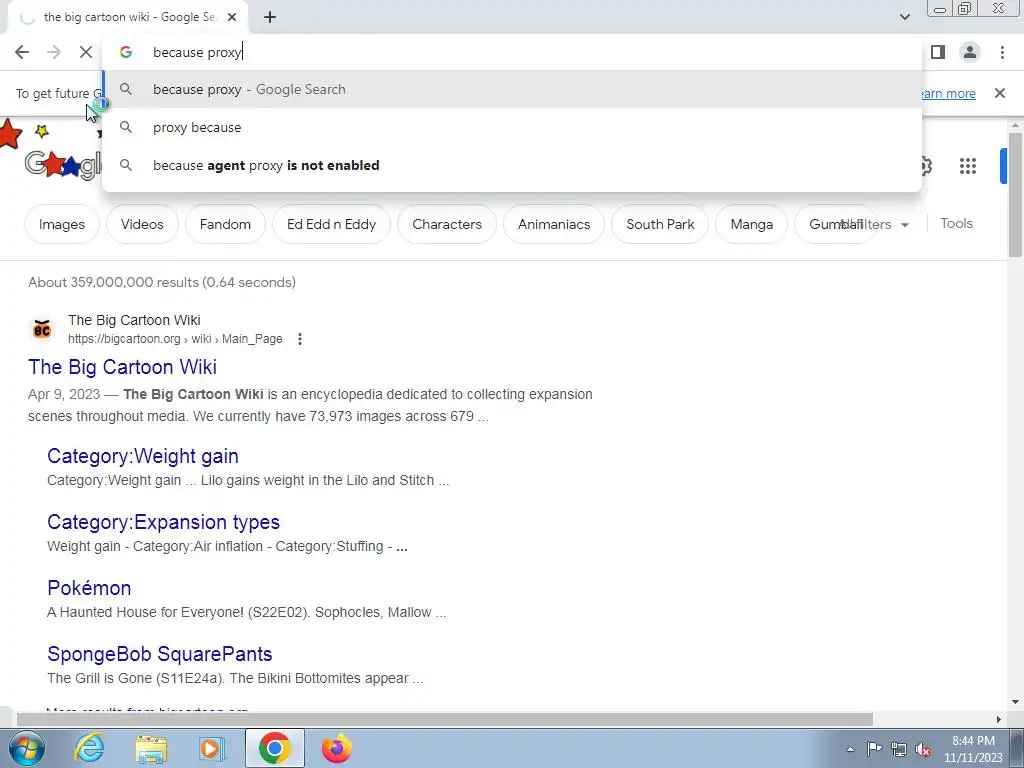1024x768 pixels.
Task: Open Google search settings gear
Action: (925, 166)
